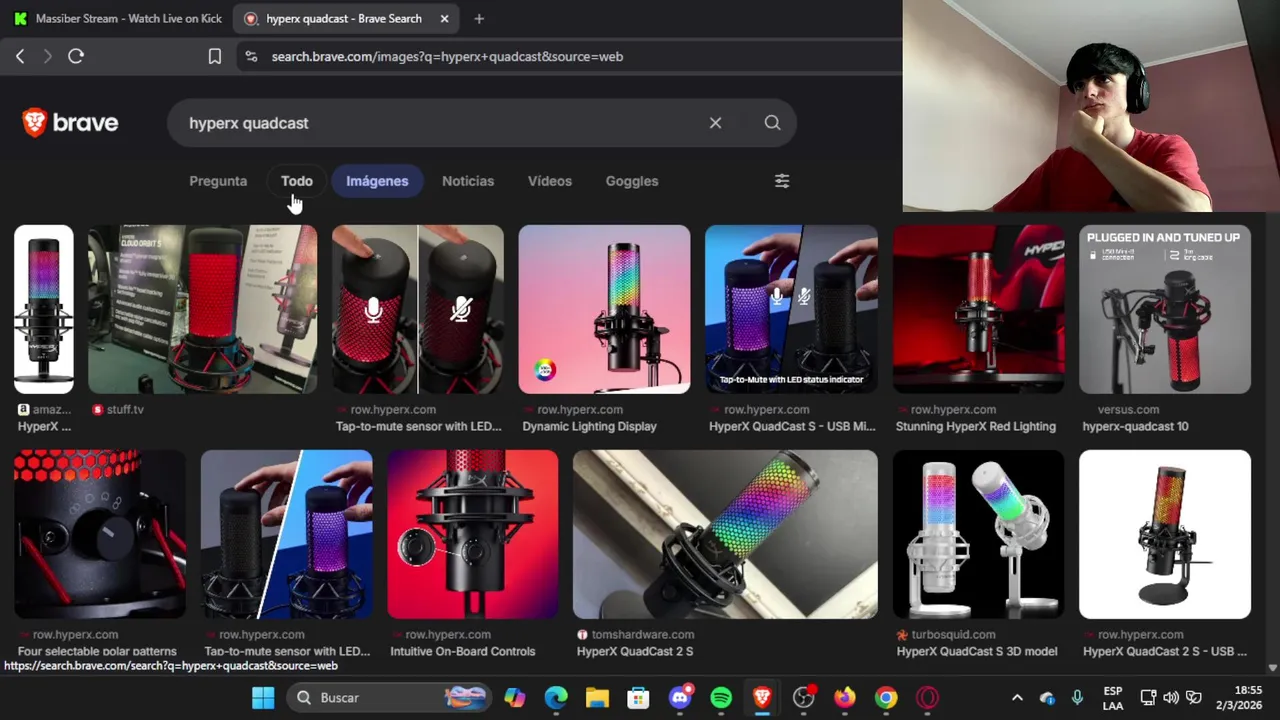Click the Intuitive On-Board Controls caption

[x=463, y=651]
